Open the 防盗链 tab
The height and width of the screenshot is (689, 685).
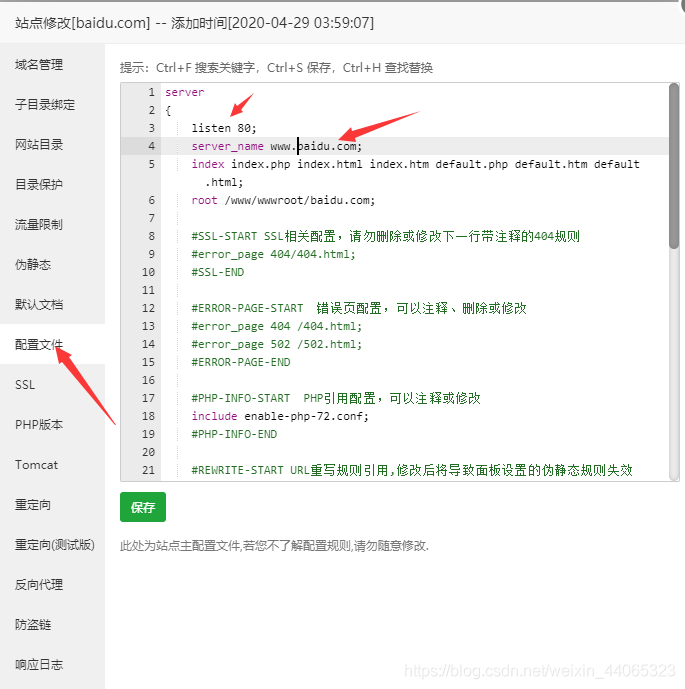(x=33, y=624)
